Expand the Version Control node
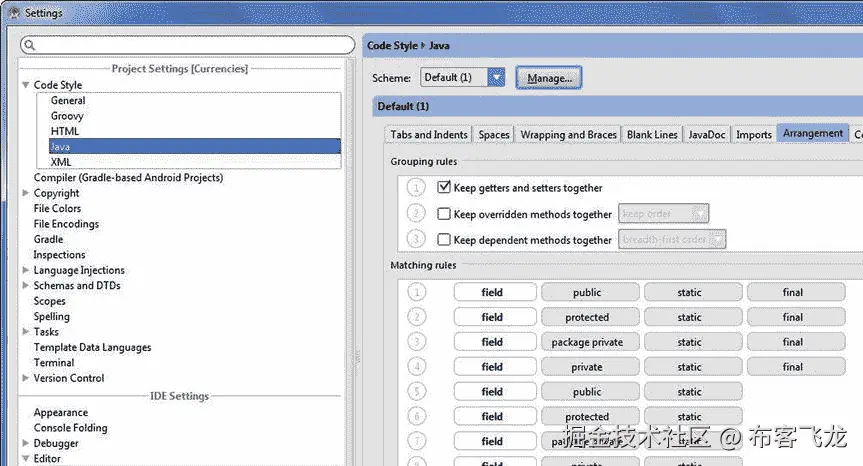This screenshot has width=863, height=466. [25, 377]
